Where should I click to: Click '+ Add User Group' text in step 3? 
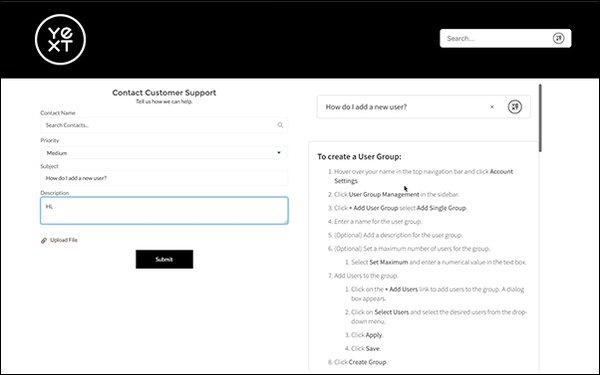click(x=373, y=208)
